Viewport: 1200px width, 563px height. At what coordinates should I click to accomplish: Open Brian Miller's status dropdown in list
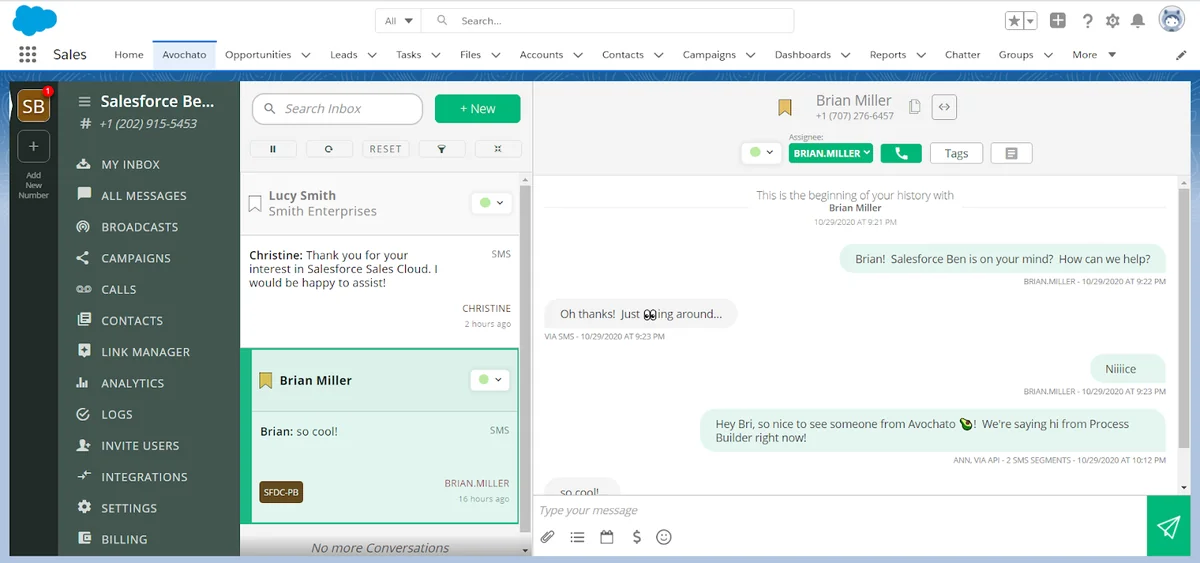(x=490, y=380)
